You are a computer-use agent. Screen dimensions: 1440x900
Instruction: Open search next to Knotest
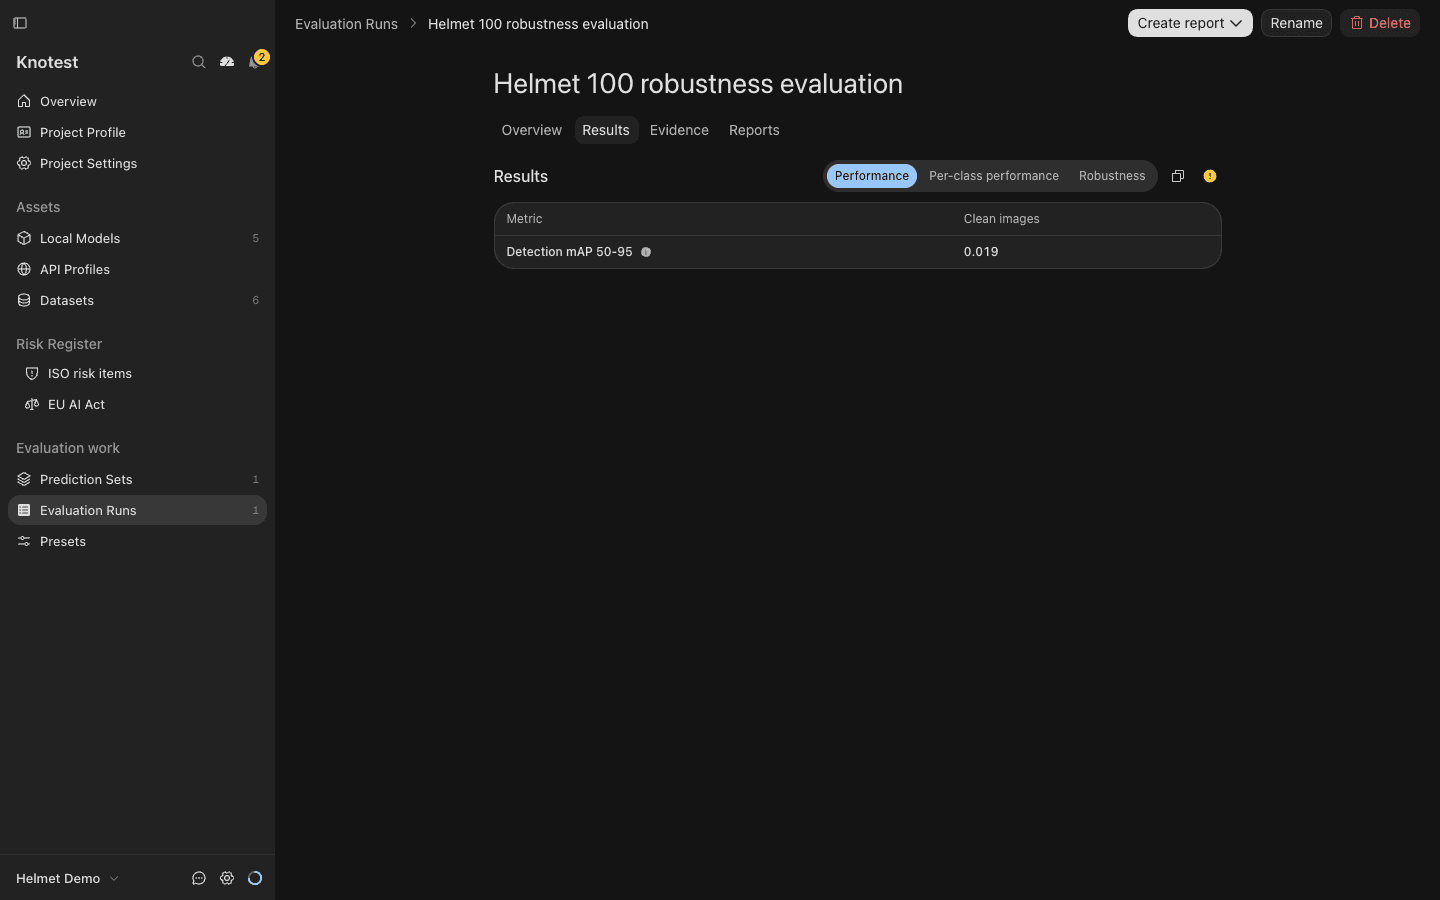199,62
